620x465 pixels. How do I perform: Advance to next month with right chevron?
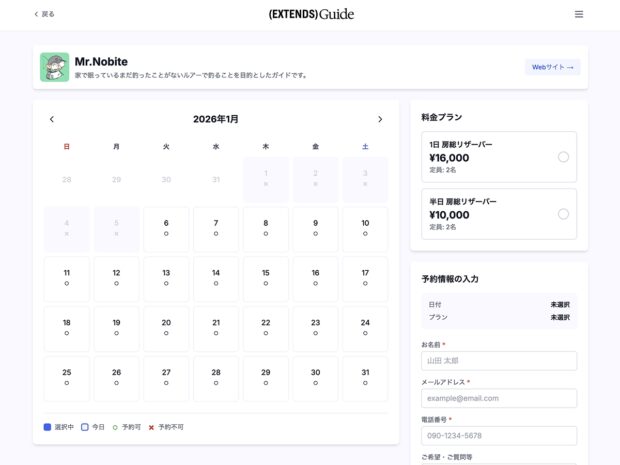(380, 119)
